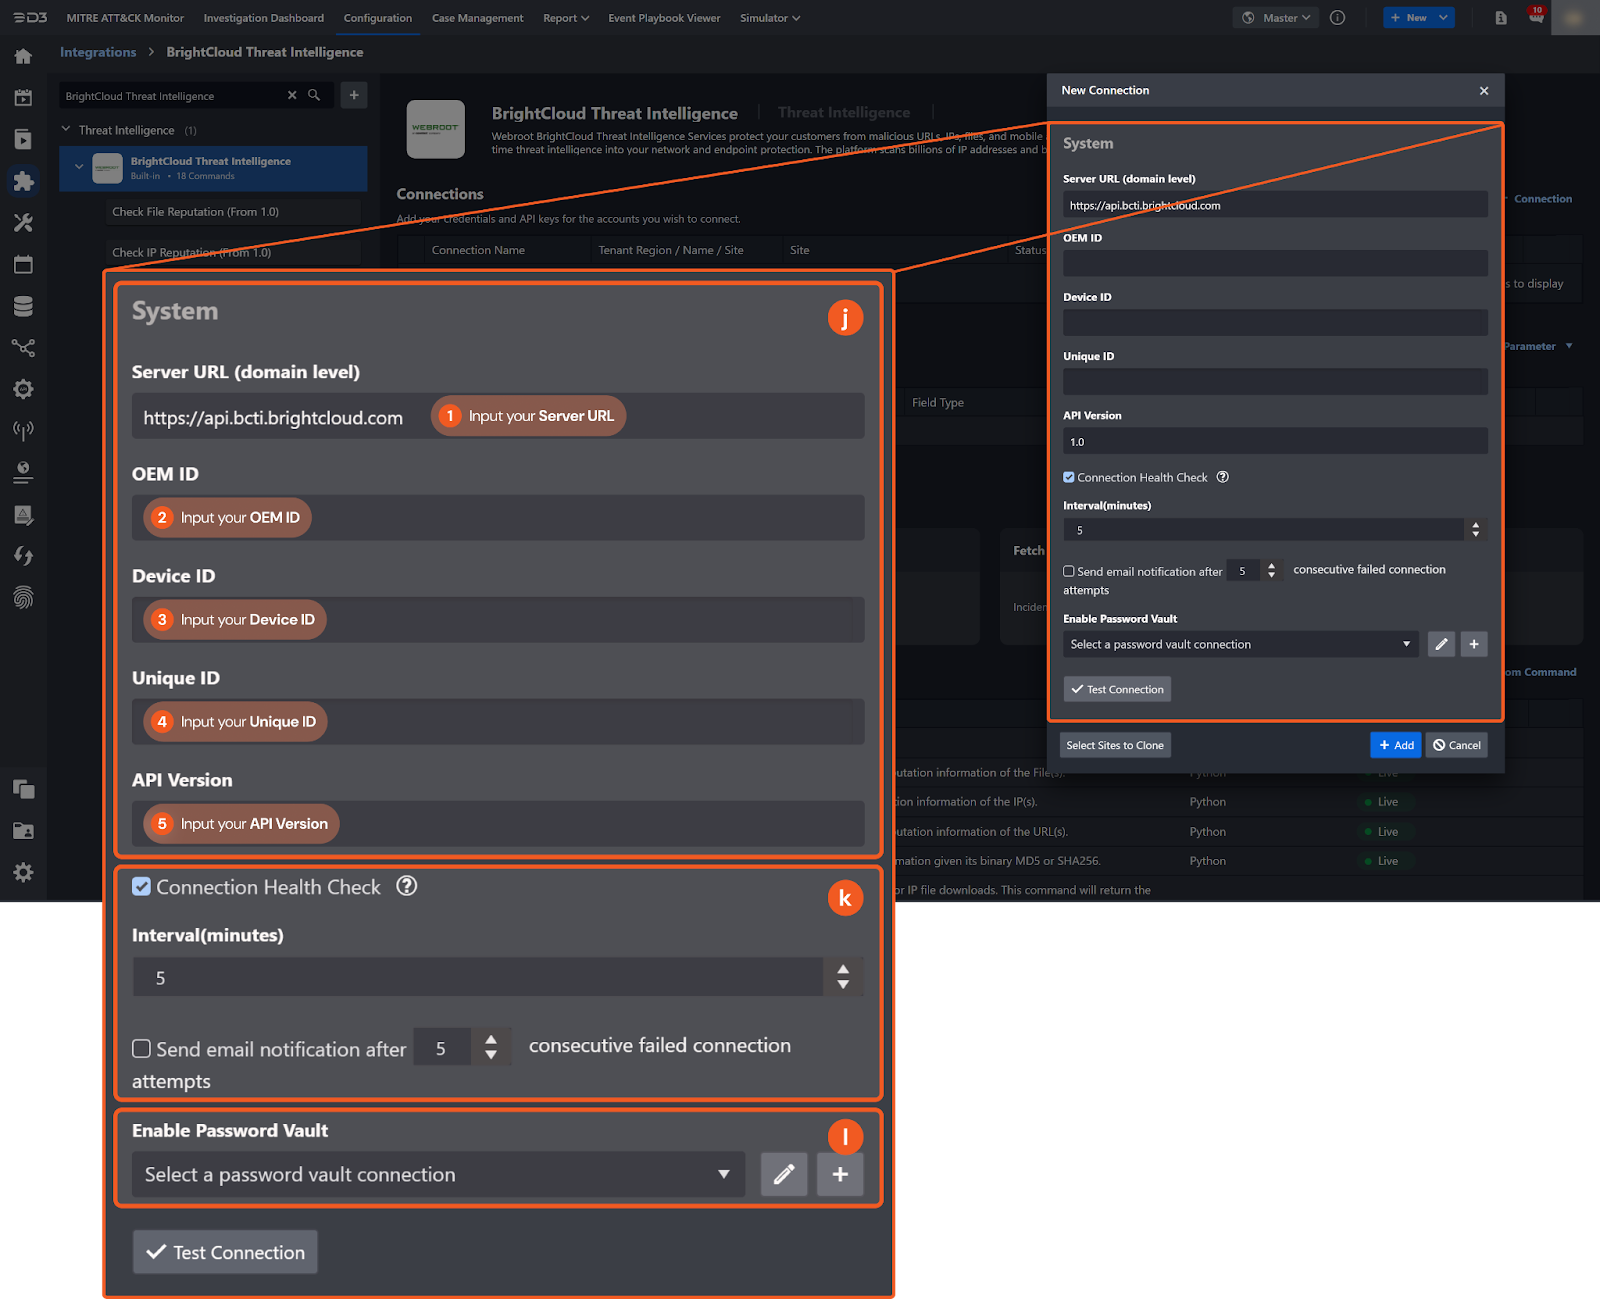Open the Select a password vault connection dropdown
Viewport: 1600px width, 1299px height.
437,1174
